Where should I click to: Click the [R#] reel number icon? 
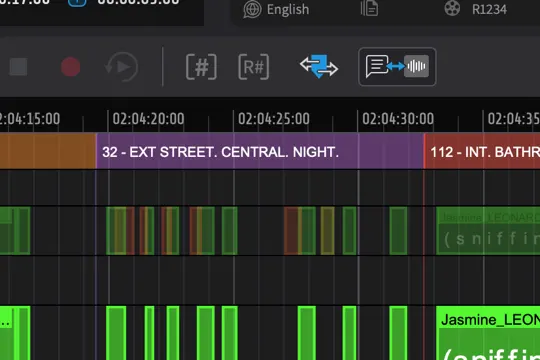[x=253, y=67]
